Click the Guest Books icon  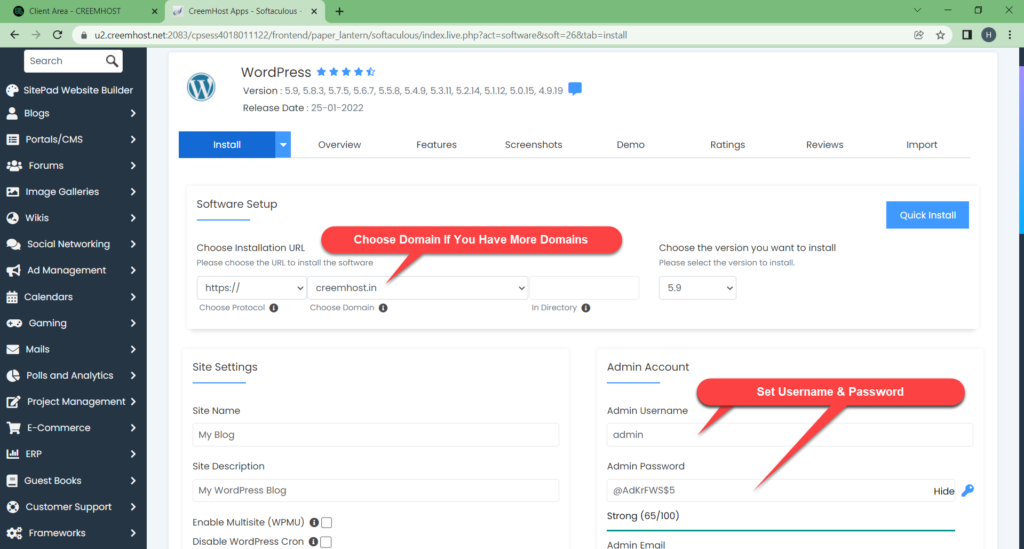click(12, 480)
